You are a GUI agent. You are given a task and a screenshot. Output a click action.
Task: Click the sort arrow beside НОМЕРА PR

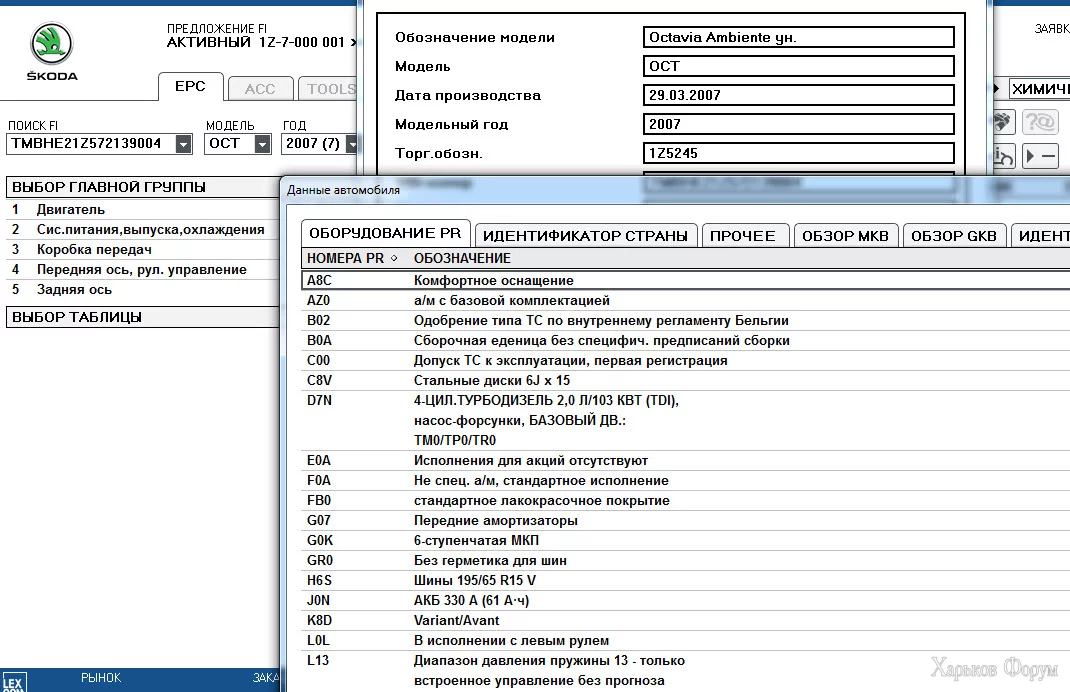tap(394, 258)
